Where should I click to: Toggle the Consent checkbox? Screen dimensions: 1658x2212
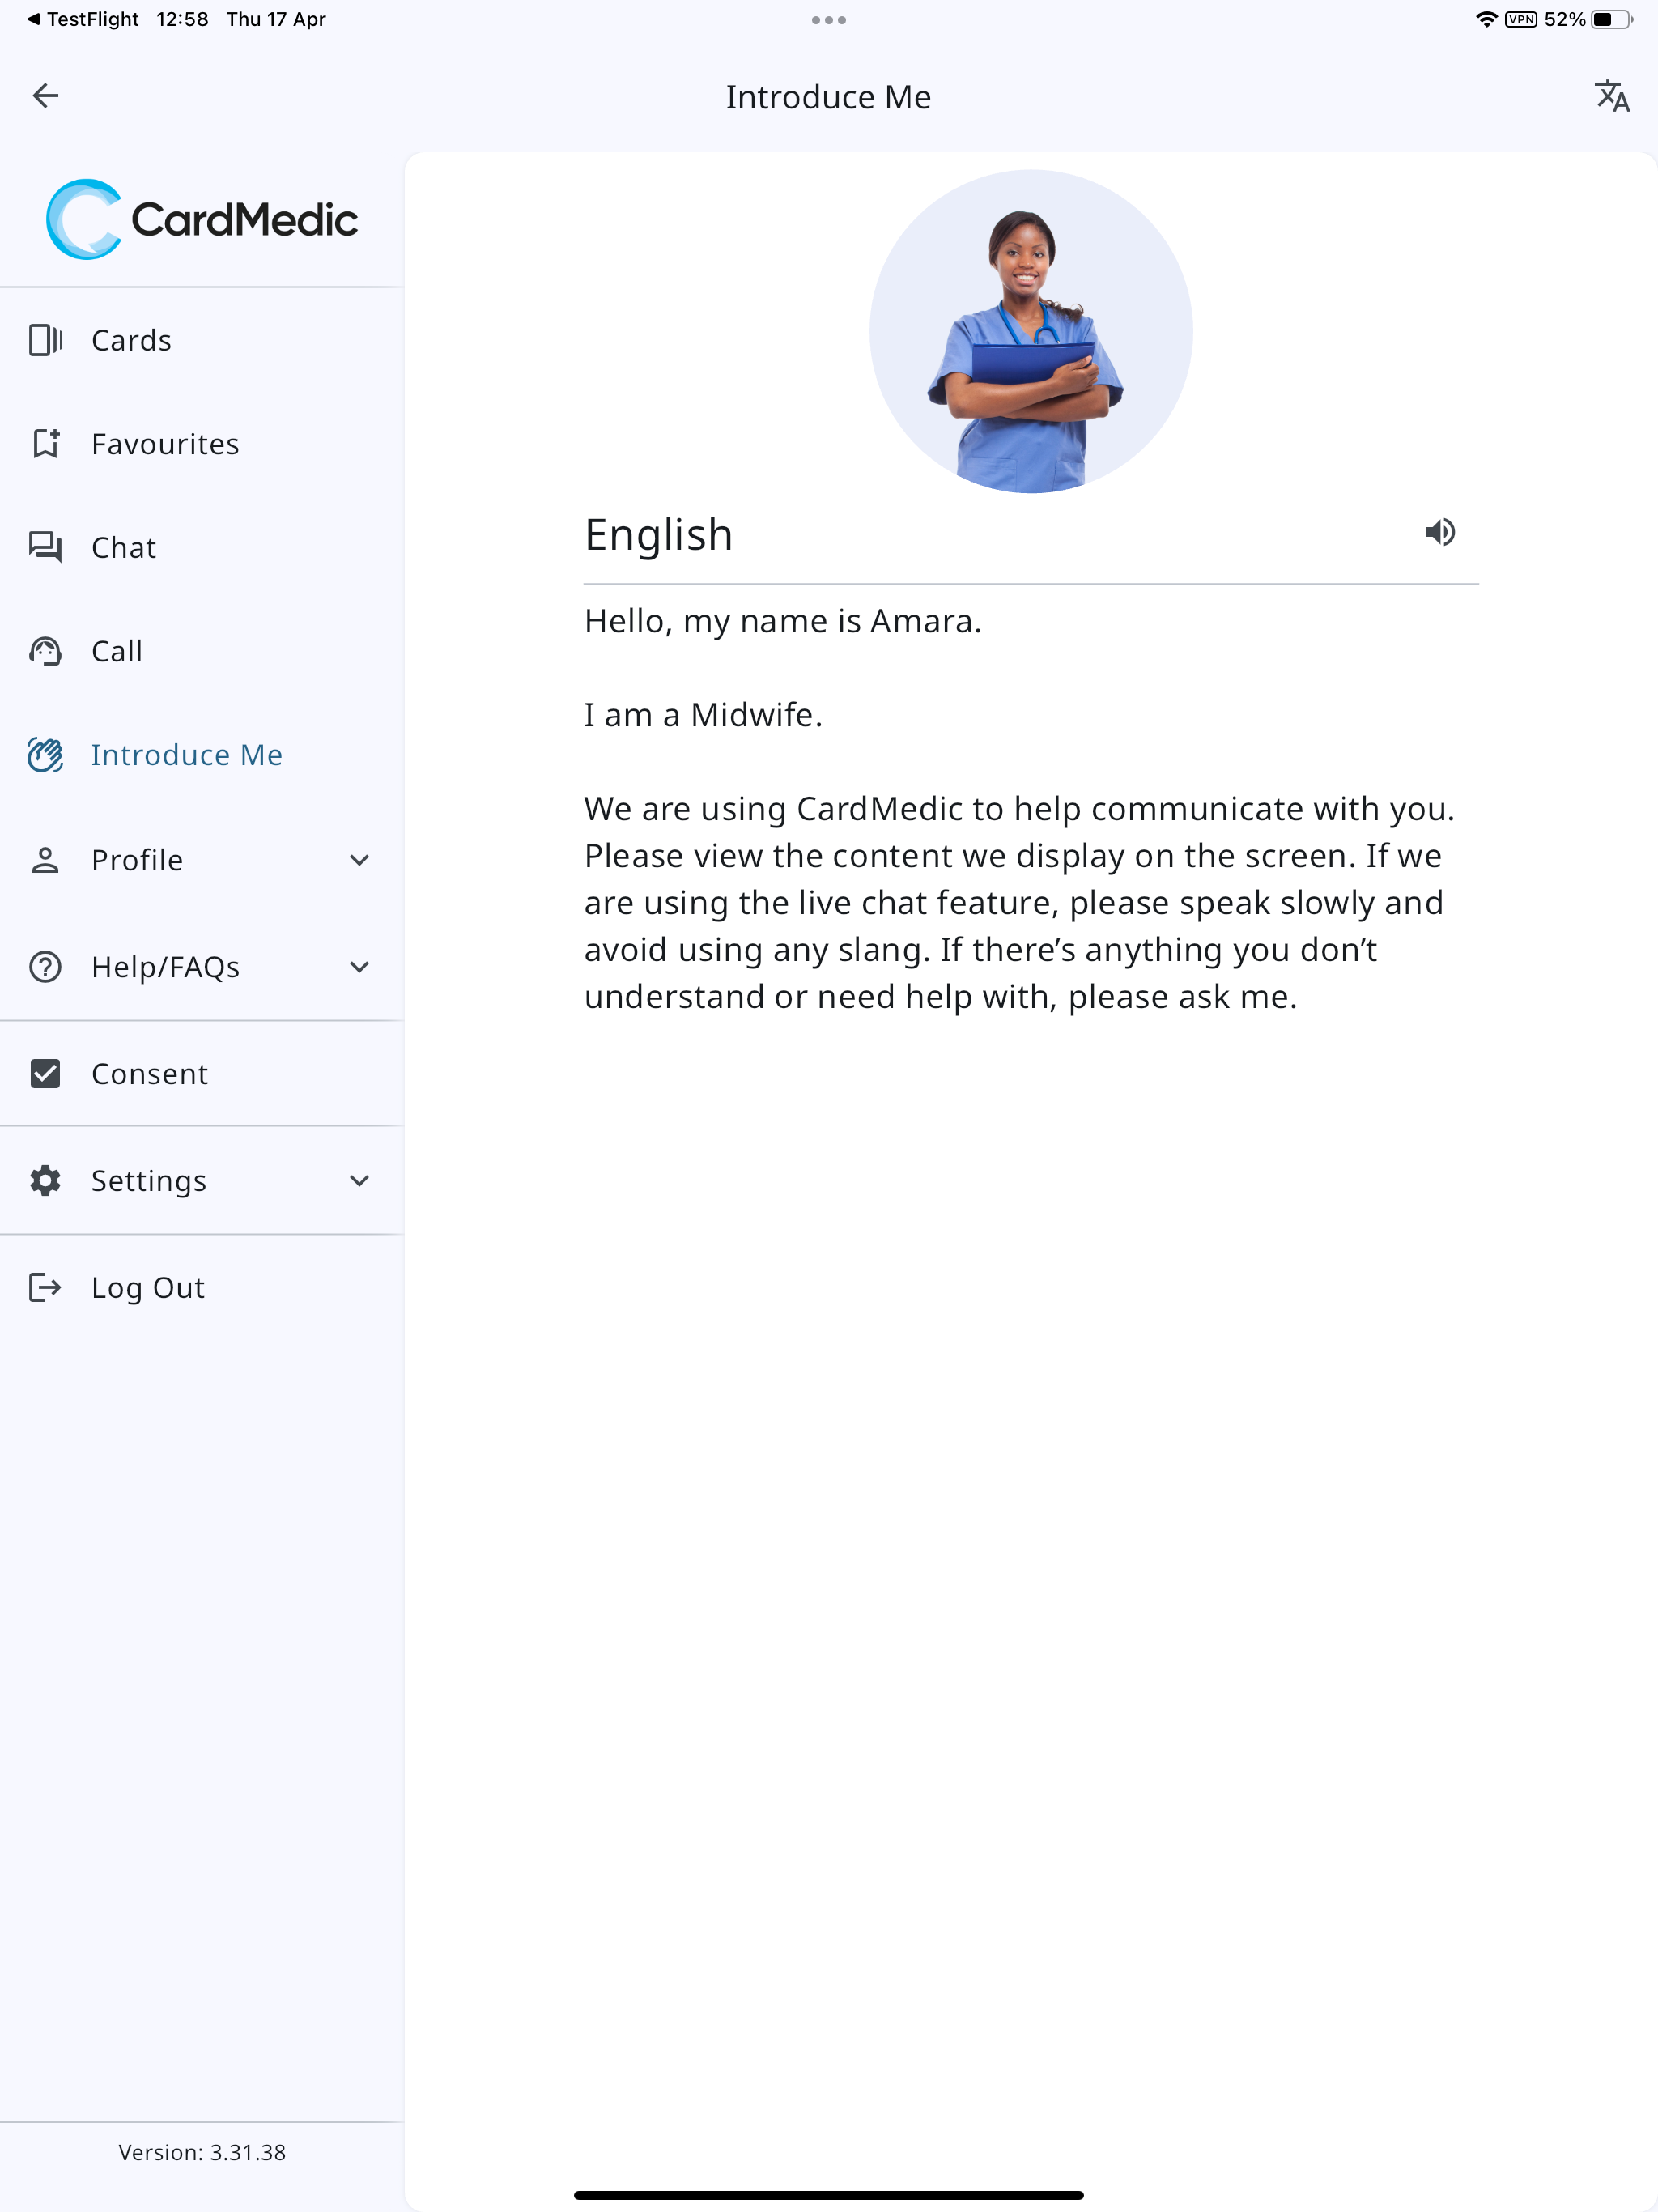pos(45,1073)
